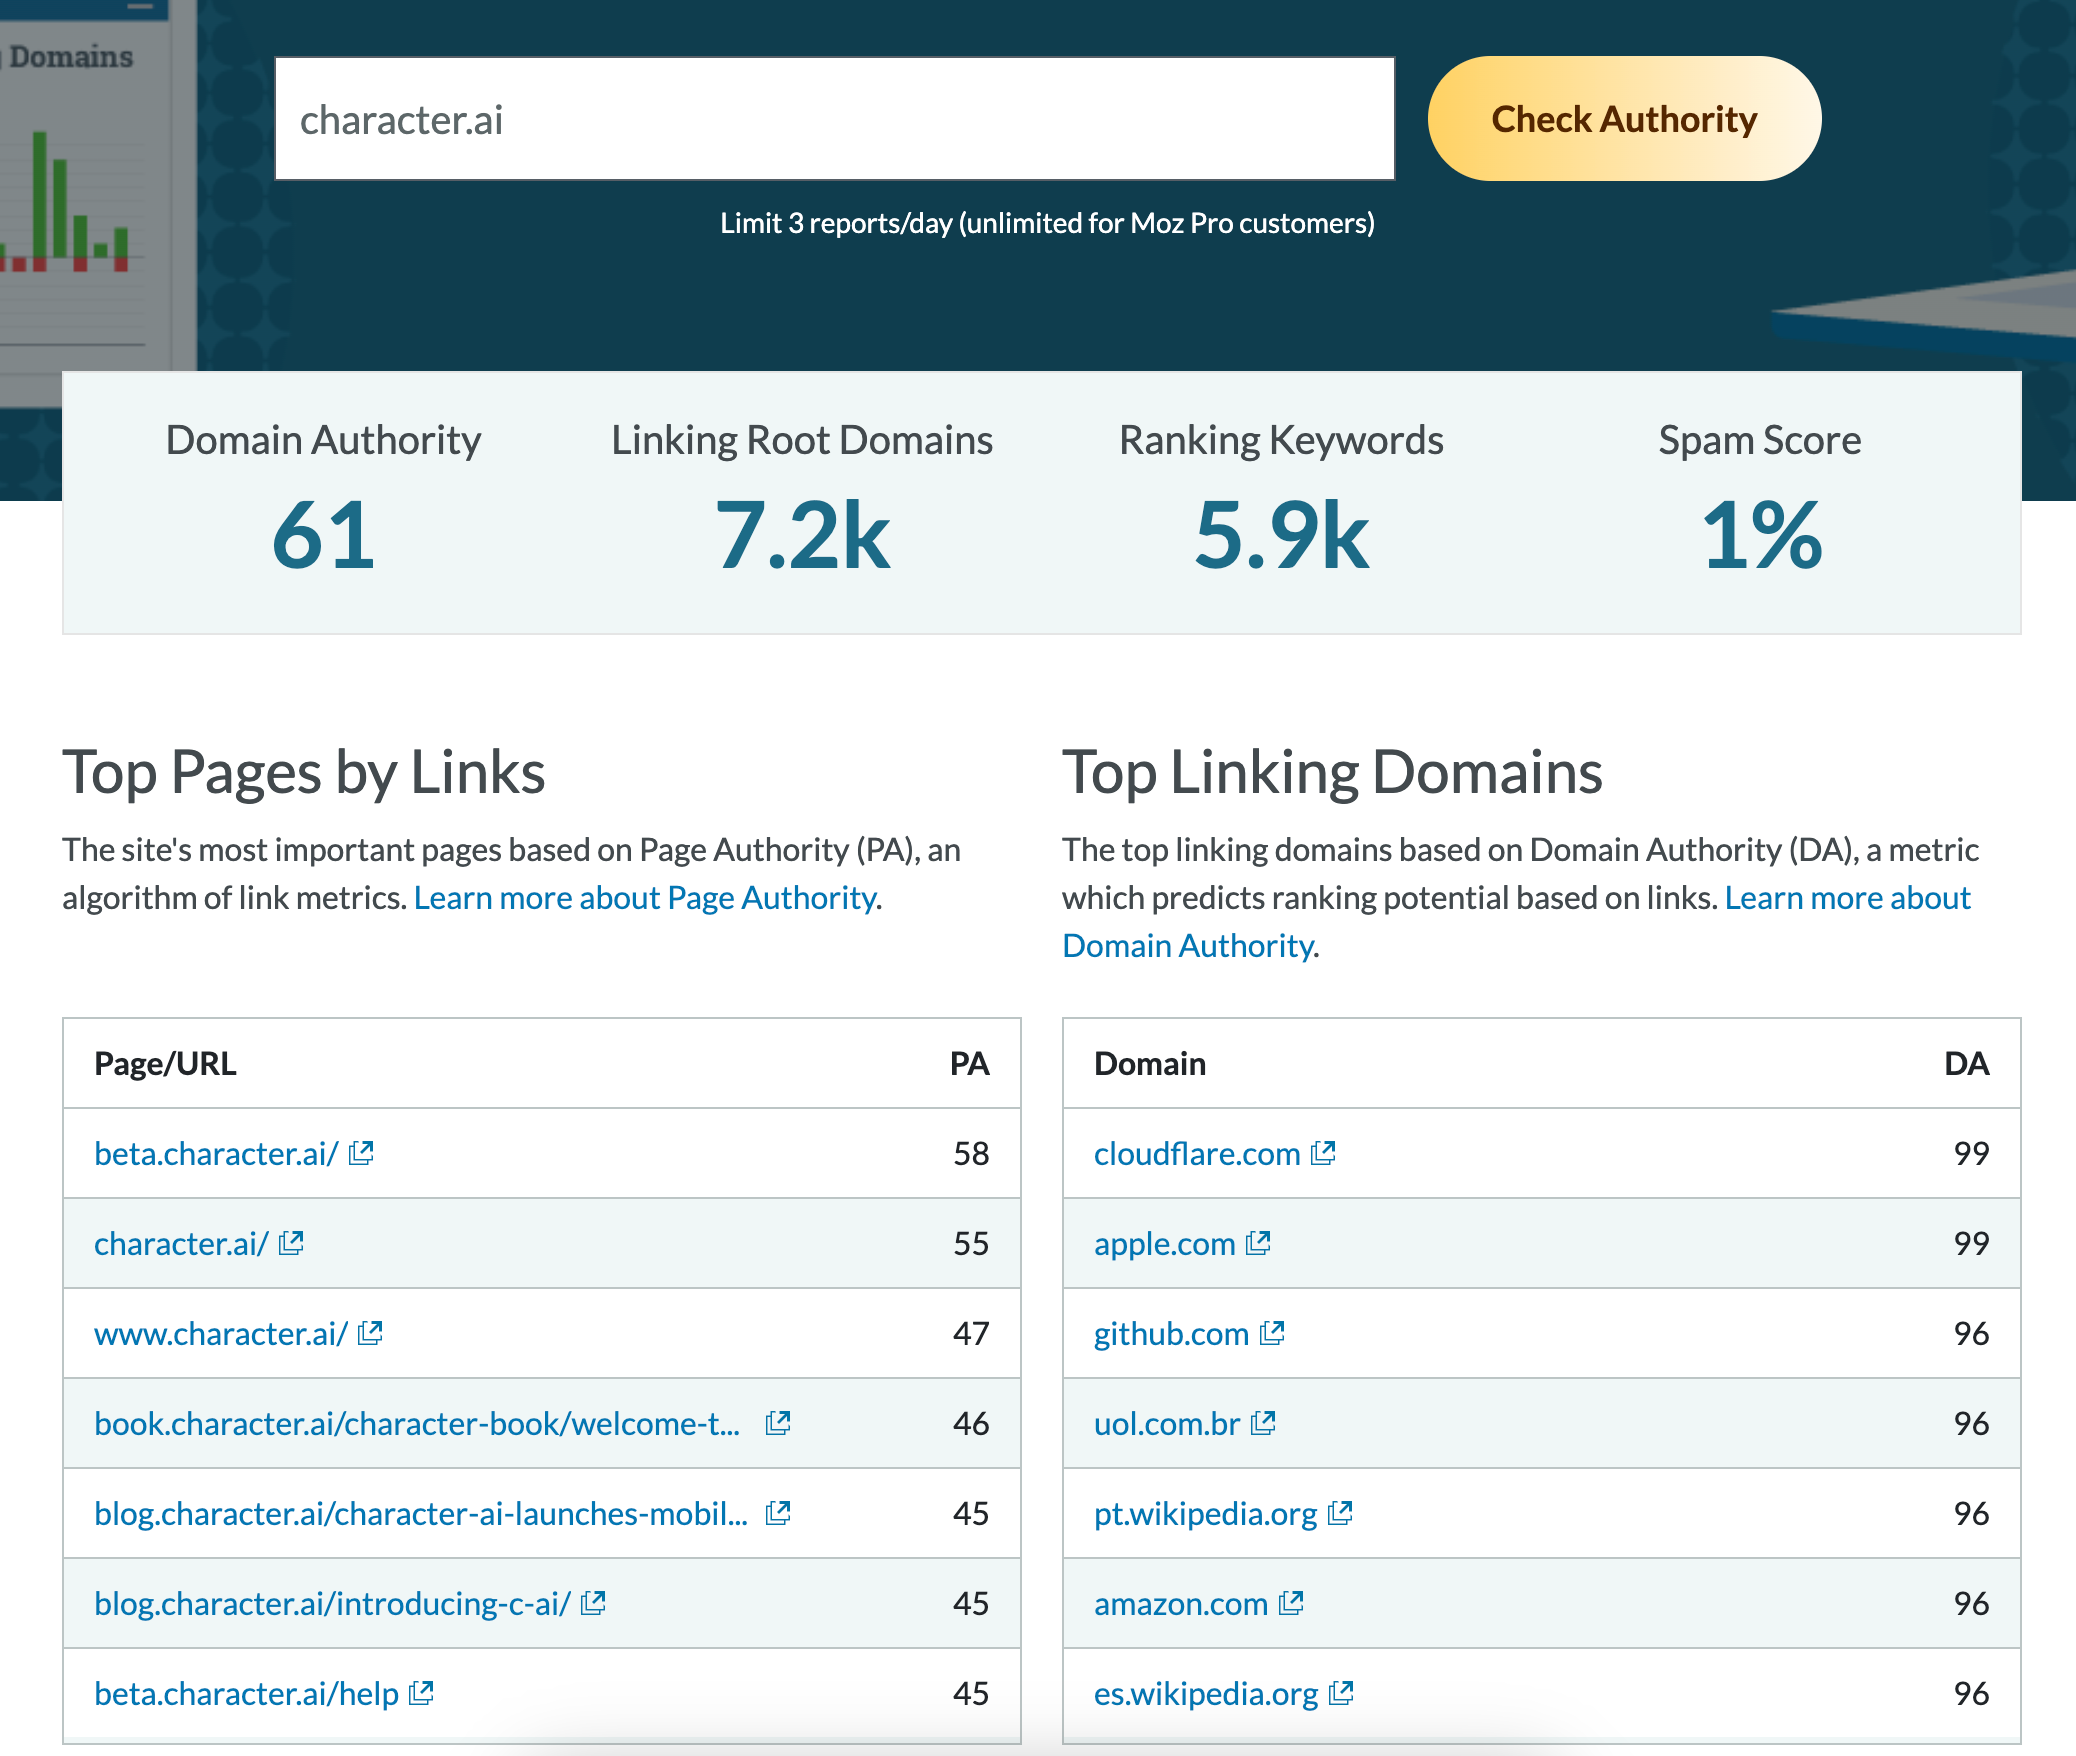Click external link icon beside apple.com
The height and width of the screenshot is (1756, 2076).
[x=1258, y=1243]
